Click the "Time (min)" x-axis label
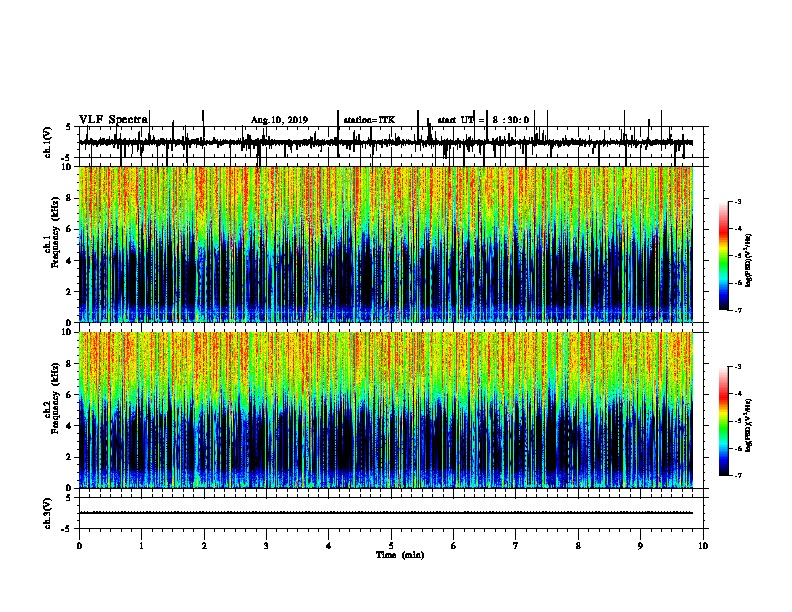The width and height of the screenshot is (792, 612). click(x=400, y=555)
